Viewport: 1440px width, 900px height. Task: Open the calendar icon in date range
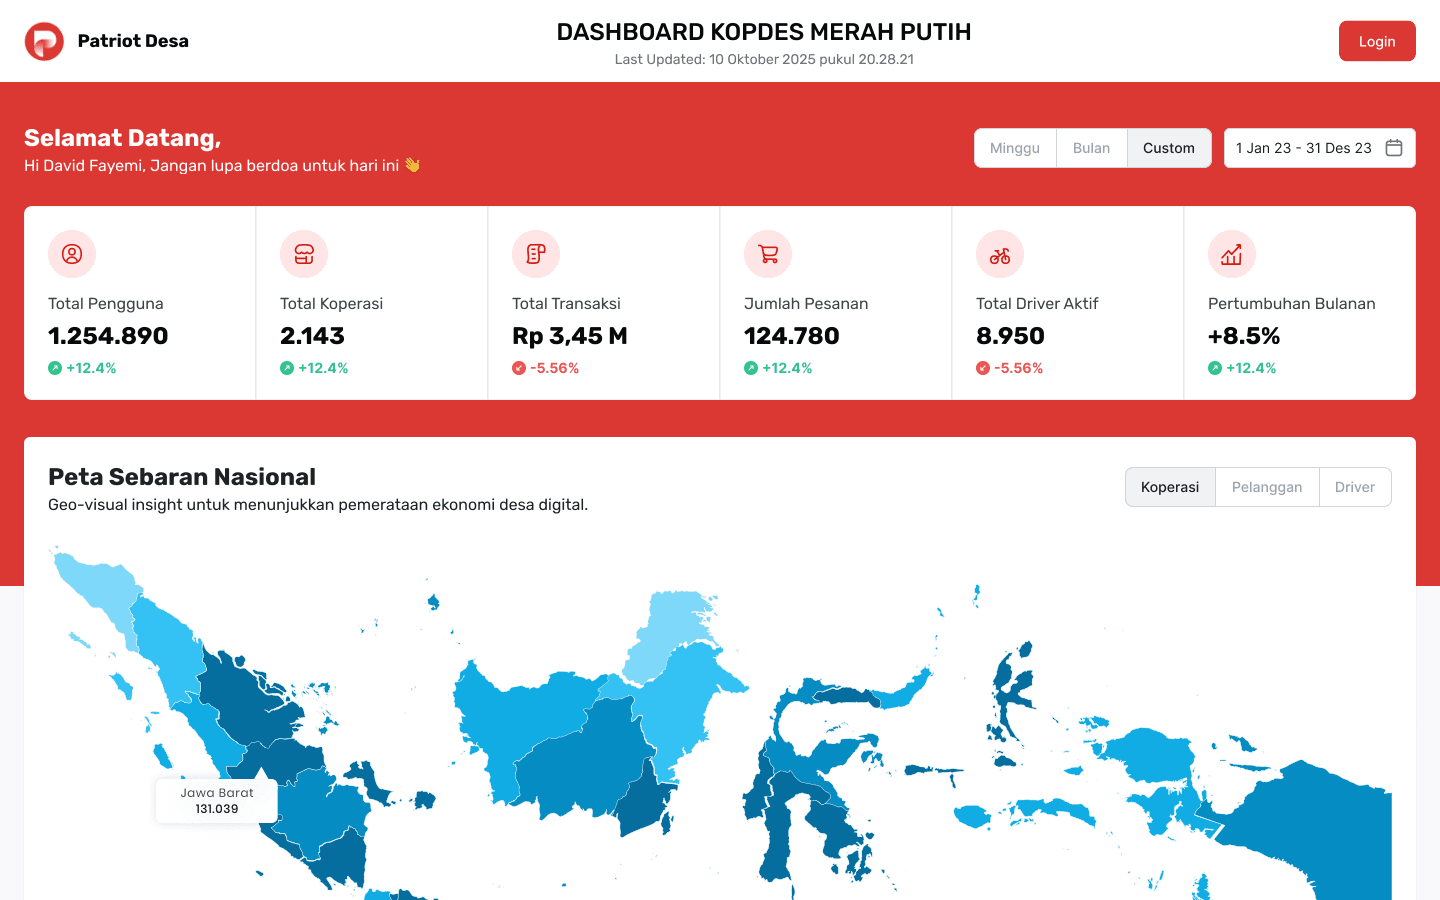tap(1394, 148)
